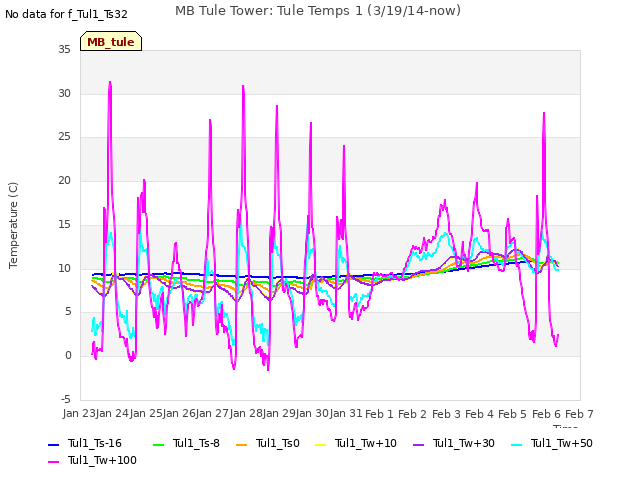This screenshot has width=640, height=480.
Task: Click the MB_tule site label
Action: point(111,42)
